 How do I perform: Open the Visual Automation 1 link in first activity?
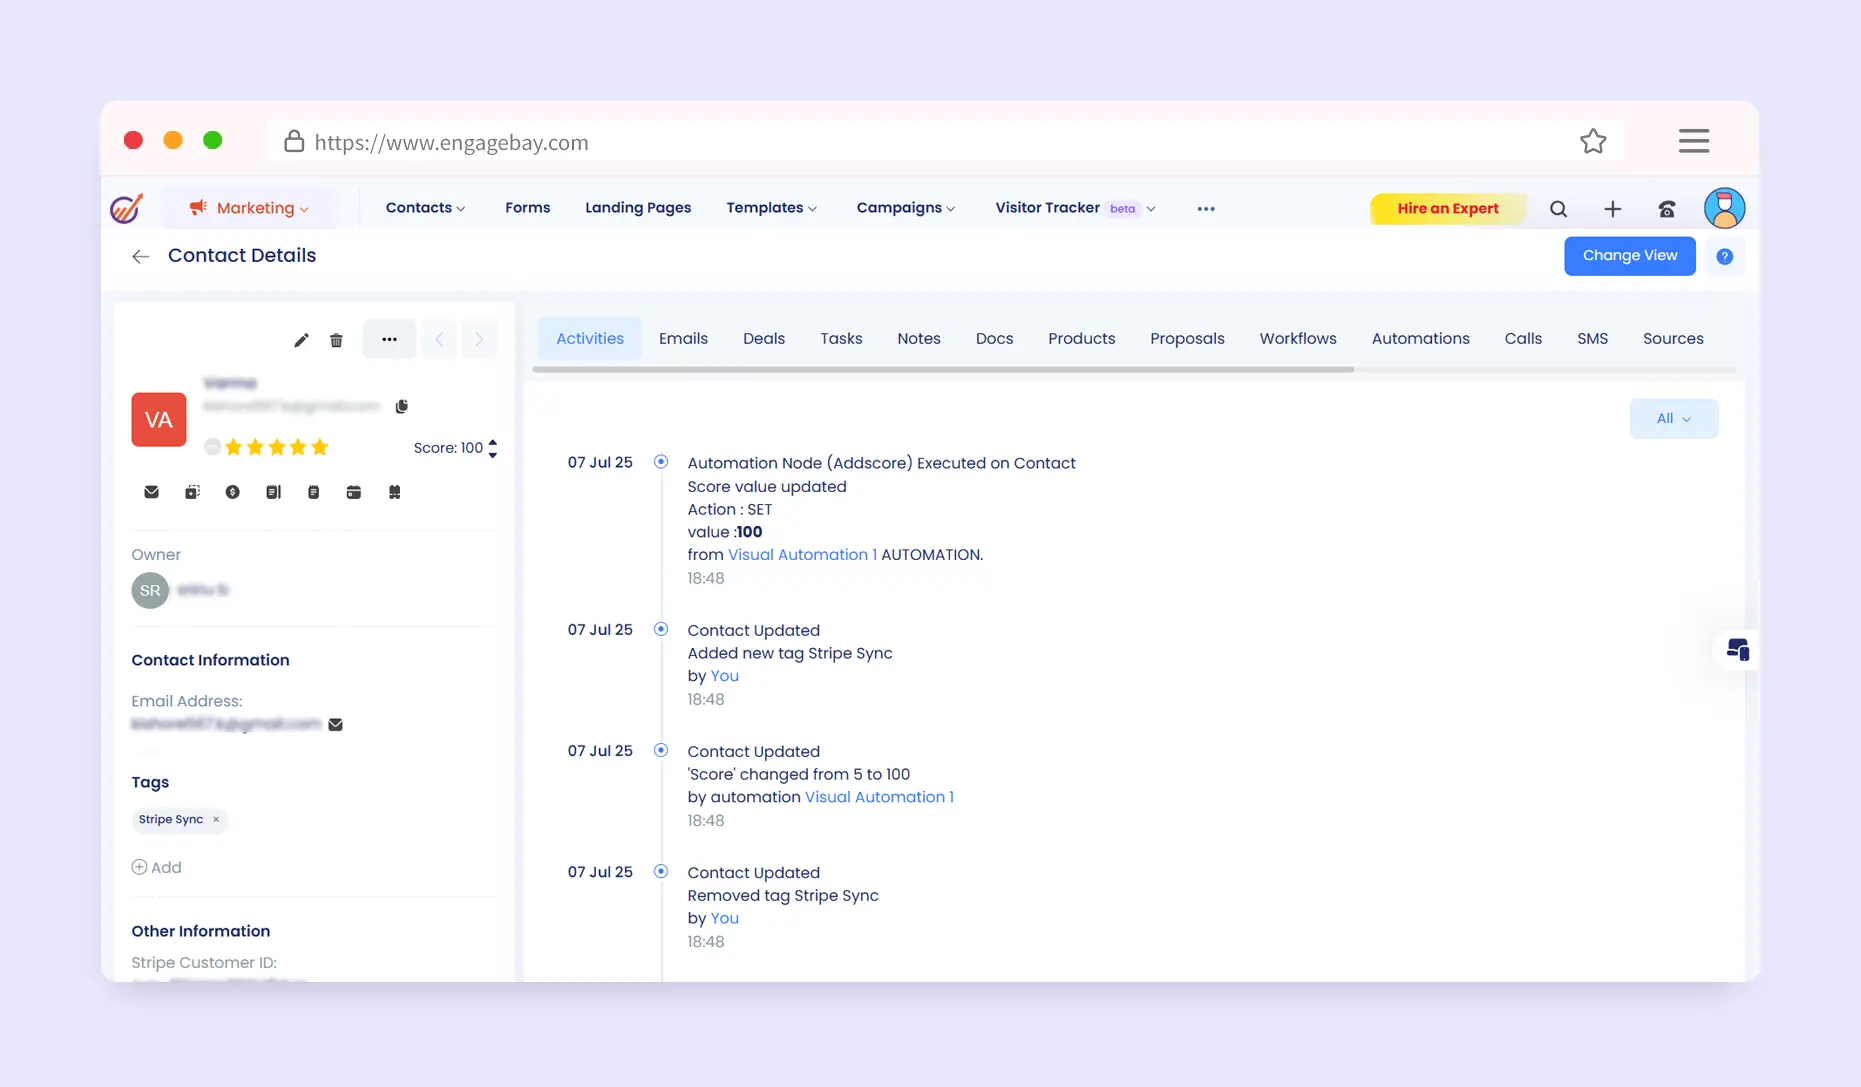802,555
